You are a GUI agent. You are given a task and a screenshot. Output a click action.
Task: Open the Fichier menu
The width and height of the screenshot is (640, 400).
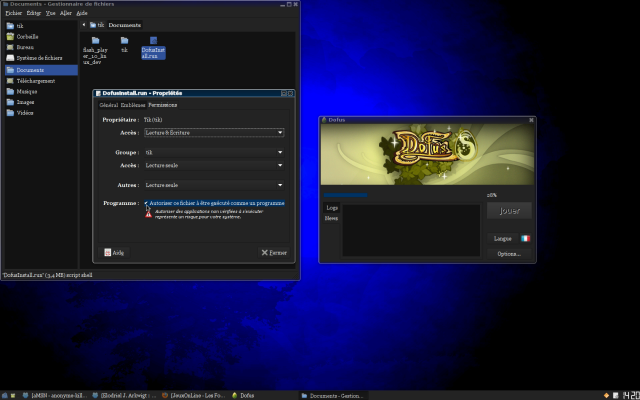pyautogui.click(x=13, y=13)
